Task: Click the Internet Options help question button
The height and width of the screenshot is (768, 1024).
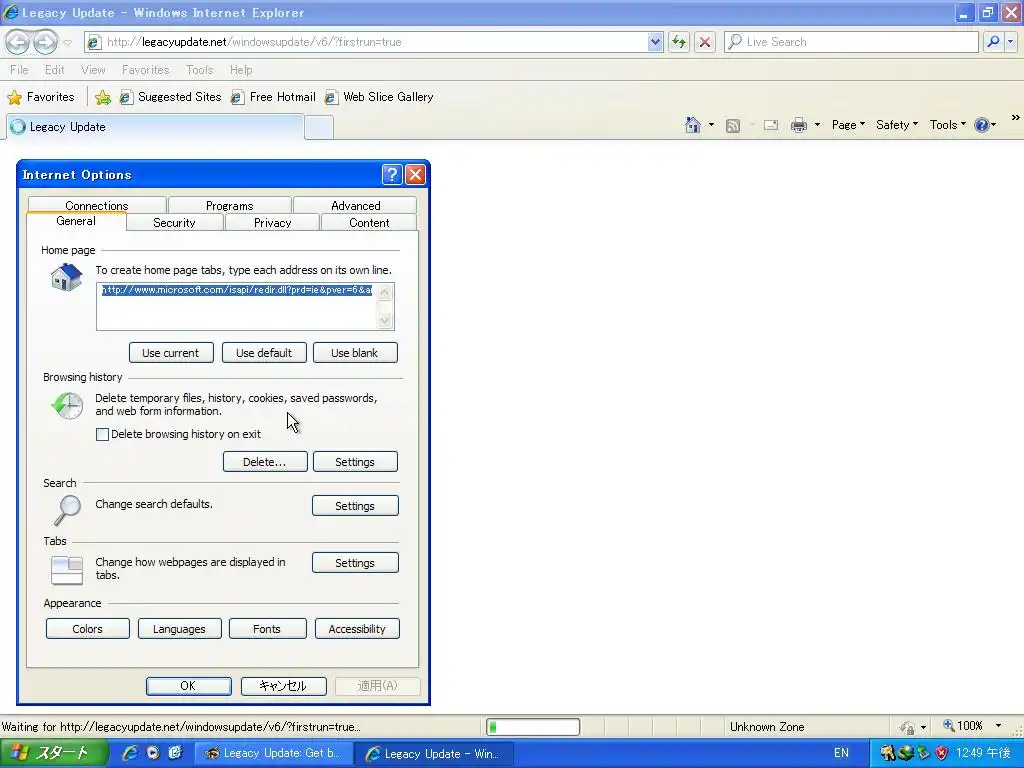Action: (x=392, y=174)
